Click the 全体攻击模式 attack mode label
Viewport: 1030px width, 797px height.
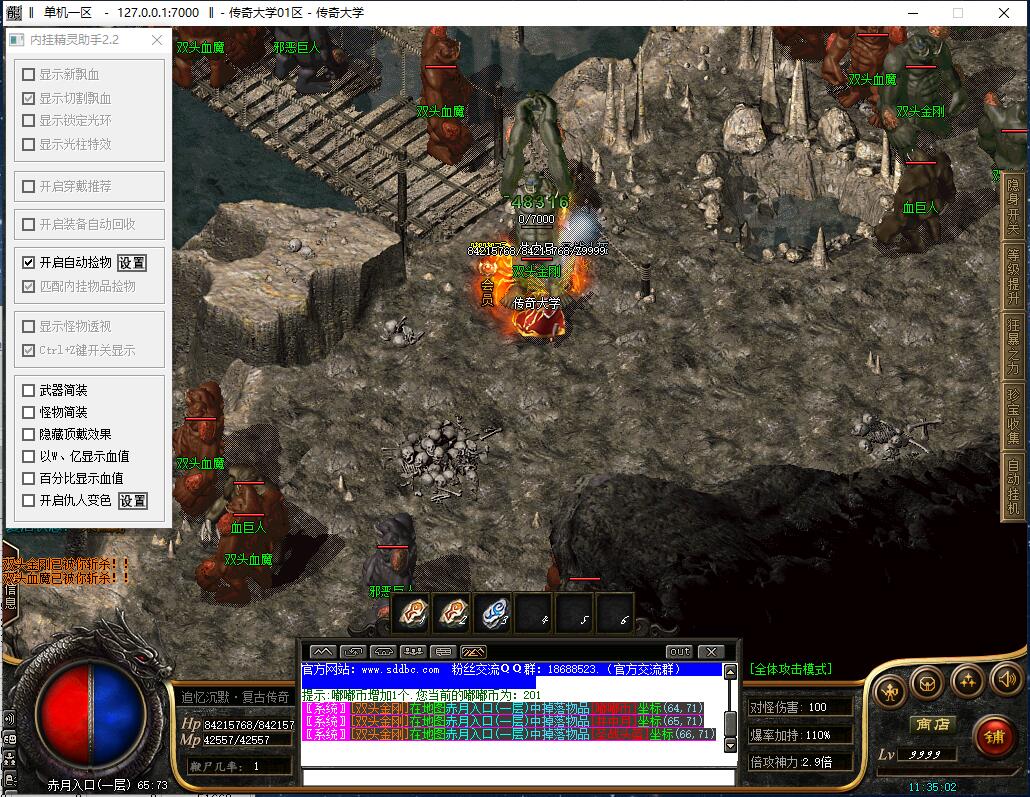(x=791, y=669)
